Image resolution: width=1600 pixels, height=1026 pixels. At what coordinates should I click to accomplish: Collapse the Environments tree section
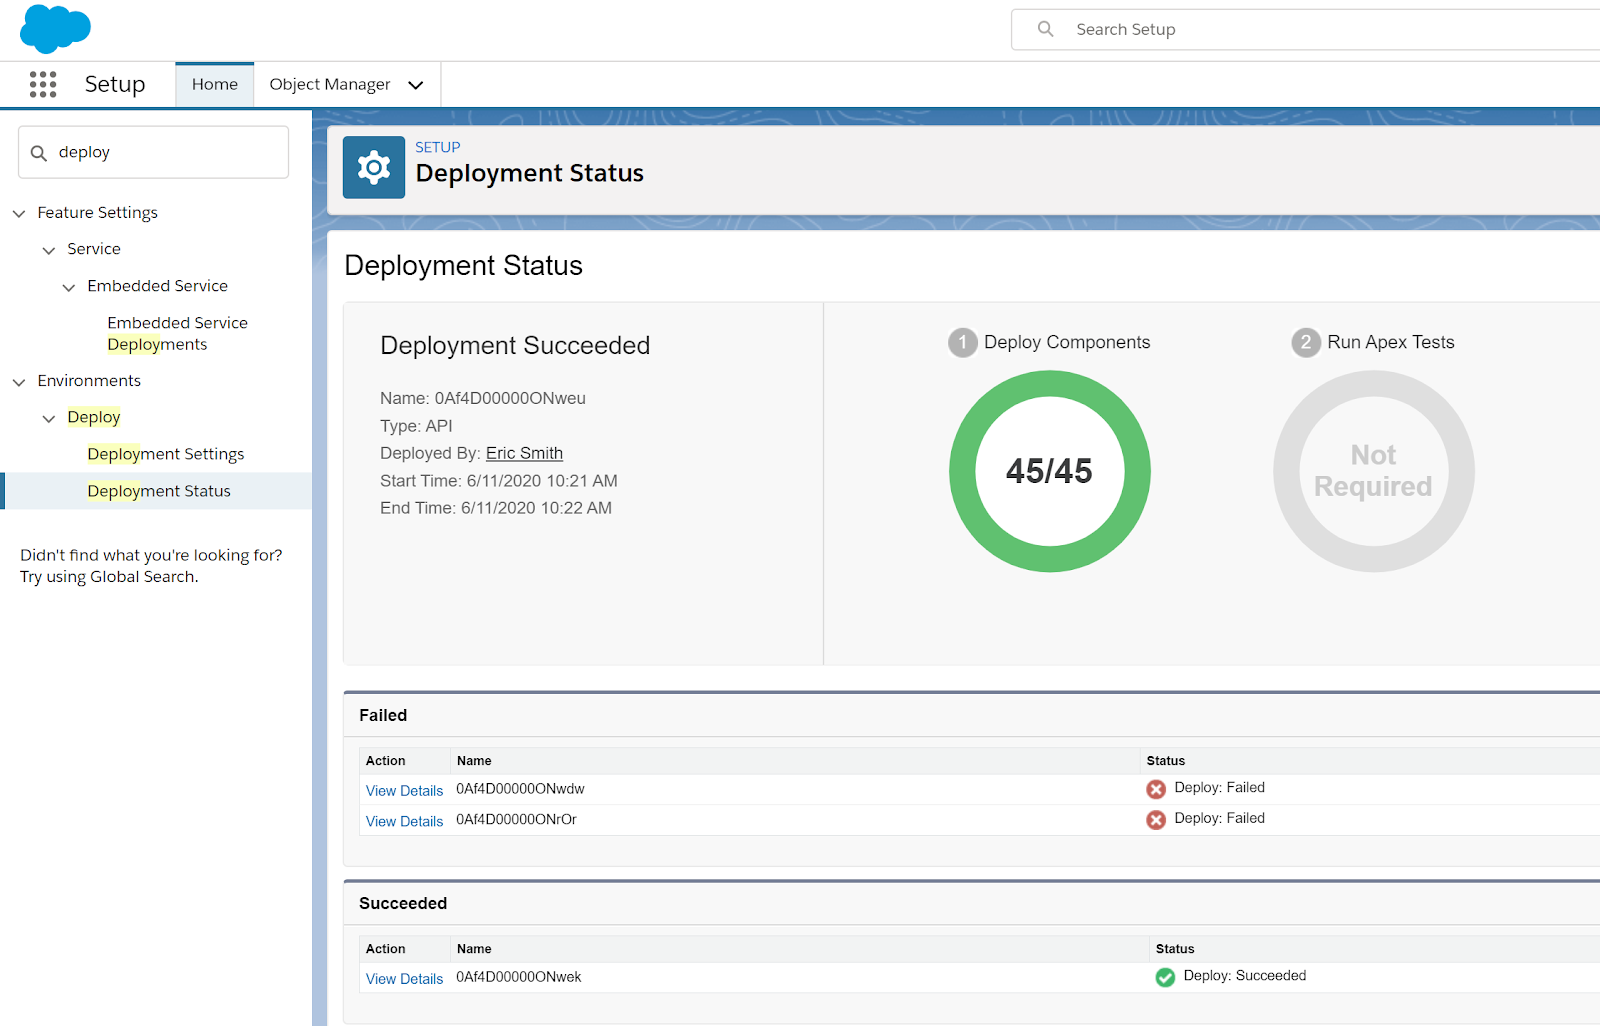click(x=19, y=382)
